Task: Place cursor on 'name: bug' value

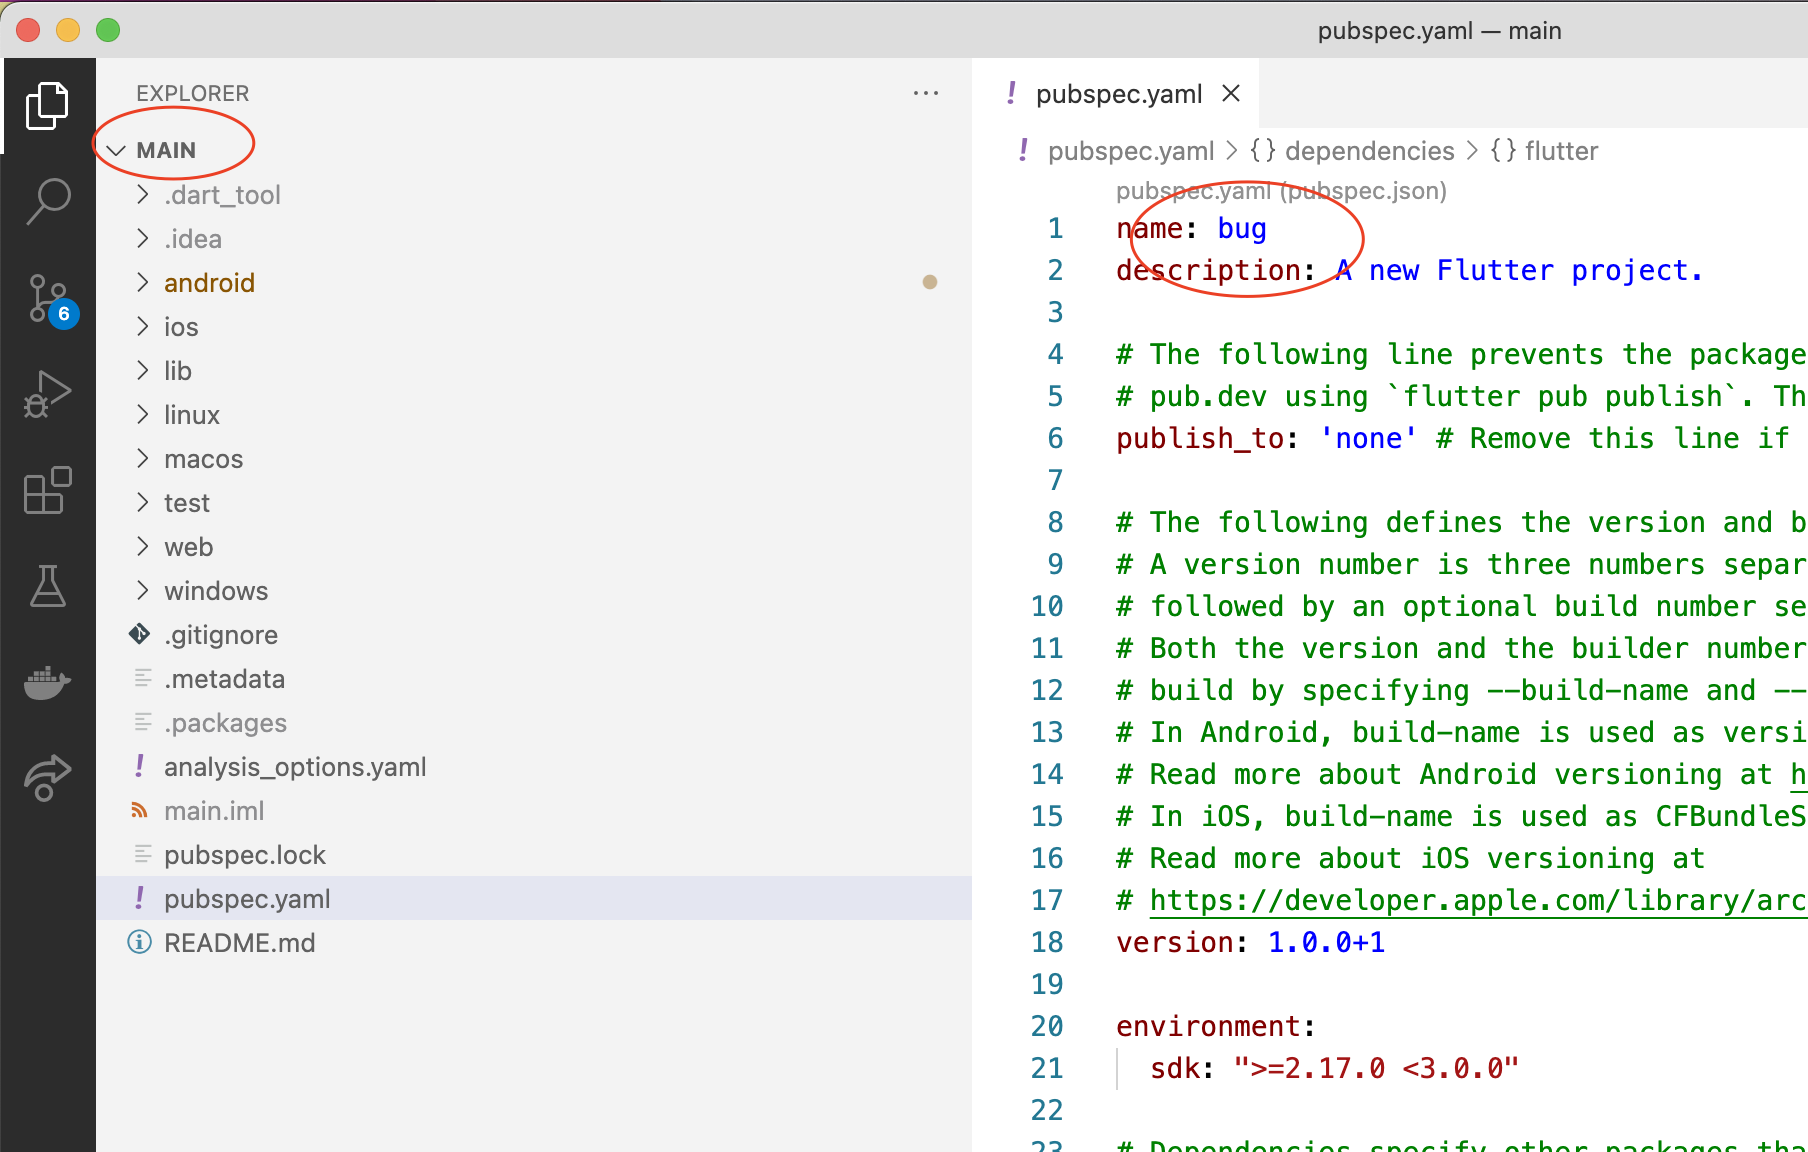Action: (1242, 229)
